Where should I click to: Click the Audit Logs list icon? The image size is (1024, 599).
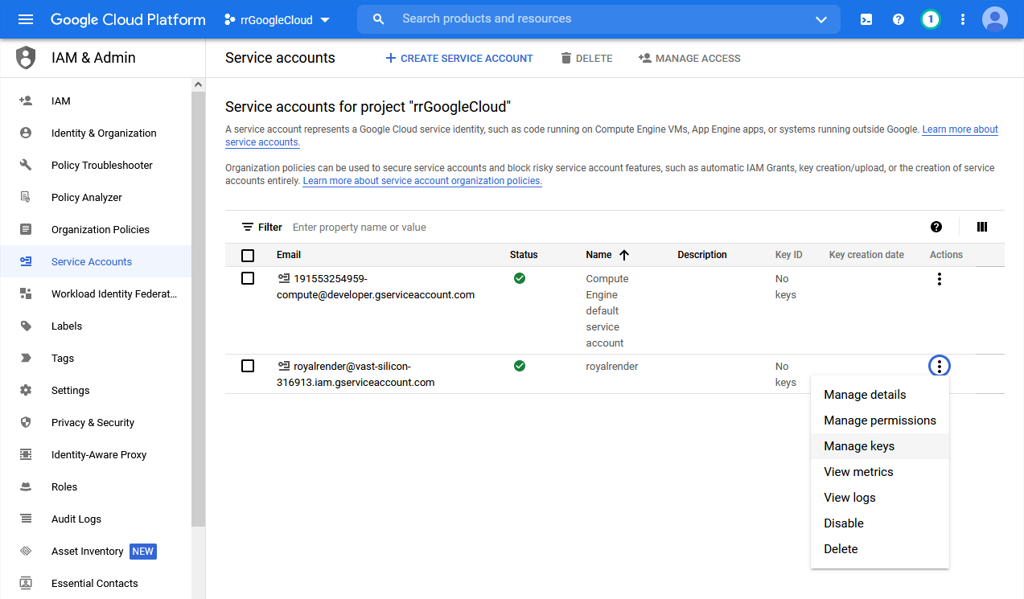(x=25, y=519)
